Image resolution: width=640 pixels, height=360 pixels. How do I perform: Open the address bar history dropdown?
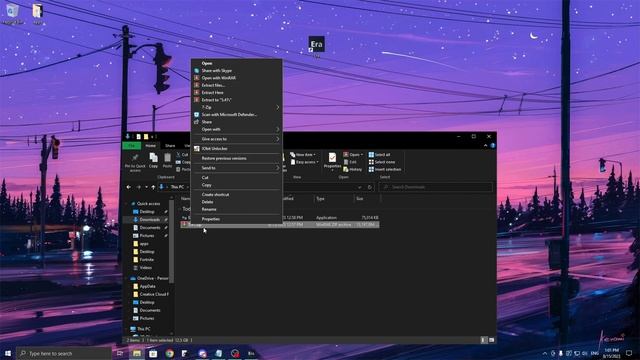[x=360, y=187]
